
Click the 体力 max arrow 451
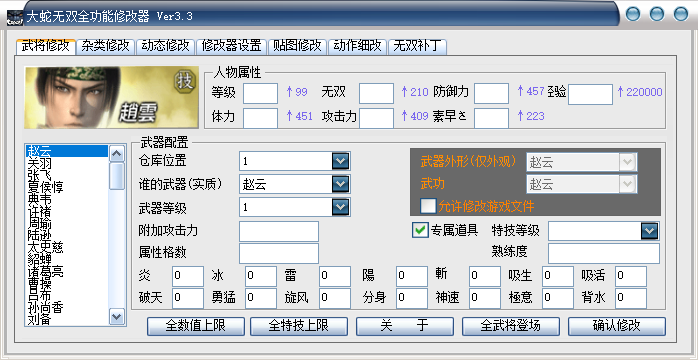[x=299, y=116]
